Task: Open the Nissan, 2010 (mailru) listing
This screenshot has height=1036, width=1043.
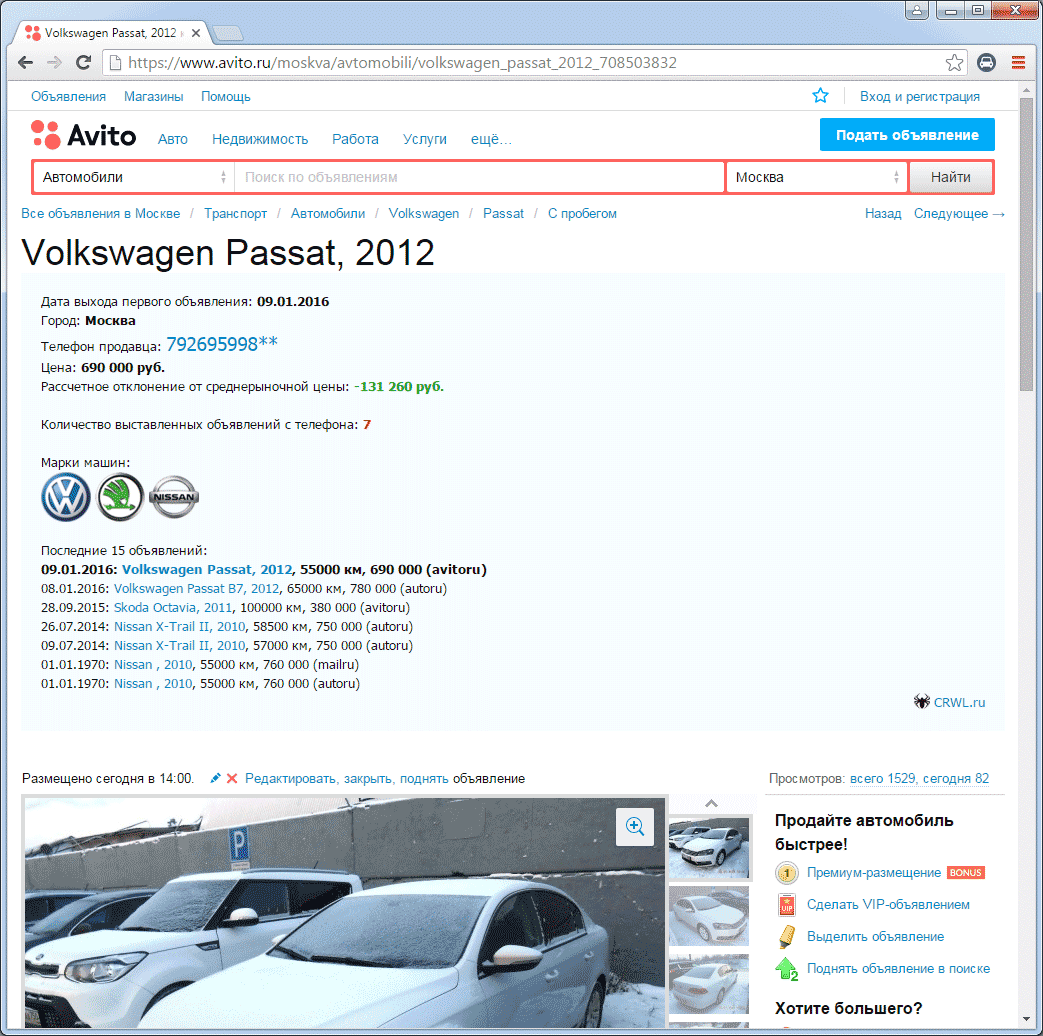Action: pyautogui.click(x=153, y=665)
